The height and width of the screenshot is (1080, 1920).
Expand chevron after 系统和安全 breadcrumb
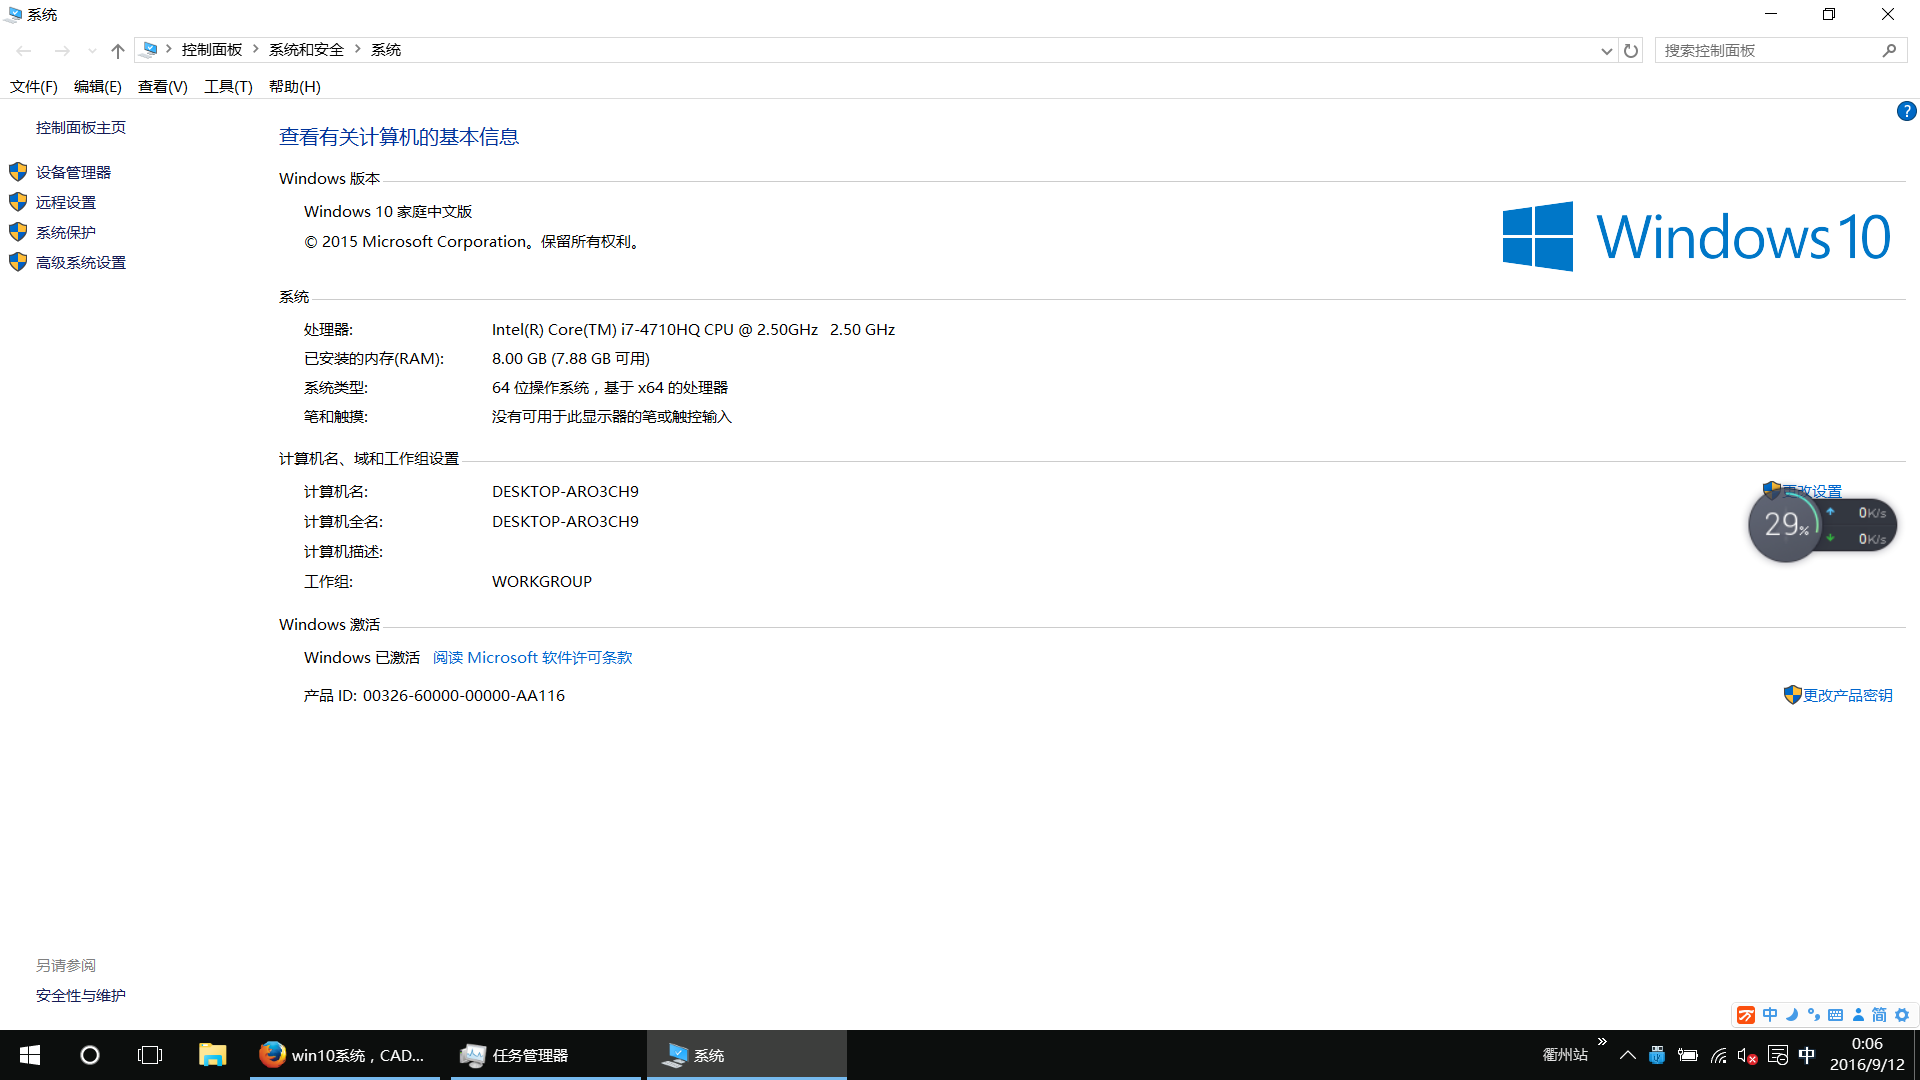pyautogui.click(x=357, y=49)
